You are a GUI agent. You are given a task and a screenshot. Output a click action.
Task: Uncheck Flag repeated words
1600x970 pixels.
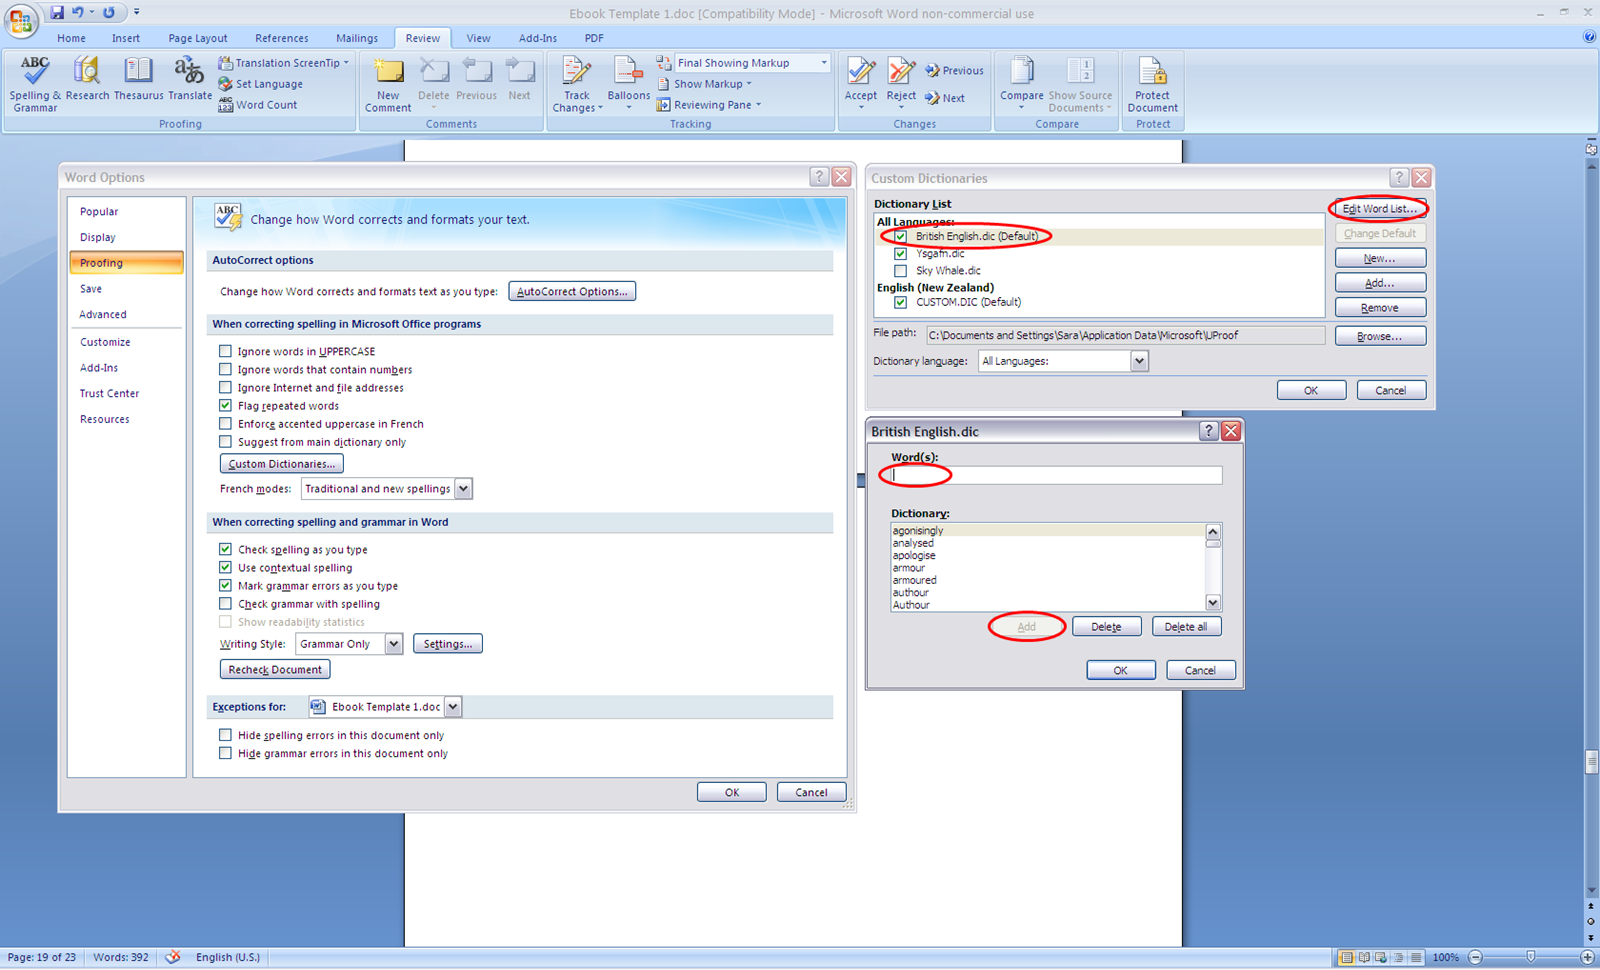pos(225,405)
